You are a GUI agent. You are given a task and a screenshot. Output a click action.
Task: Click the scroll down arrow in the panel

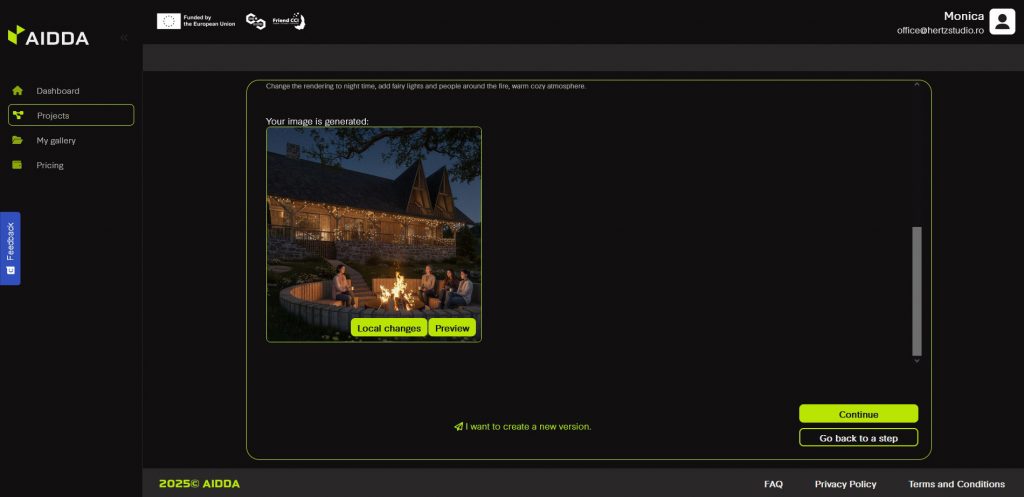click(917, 361)
